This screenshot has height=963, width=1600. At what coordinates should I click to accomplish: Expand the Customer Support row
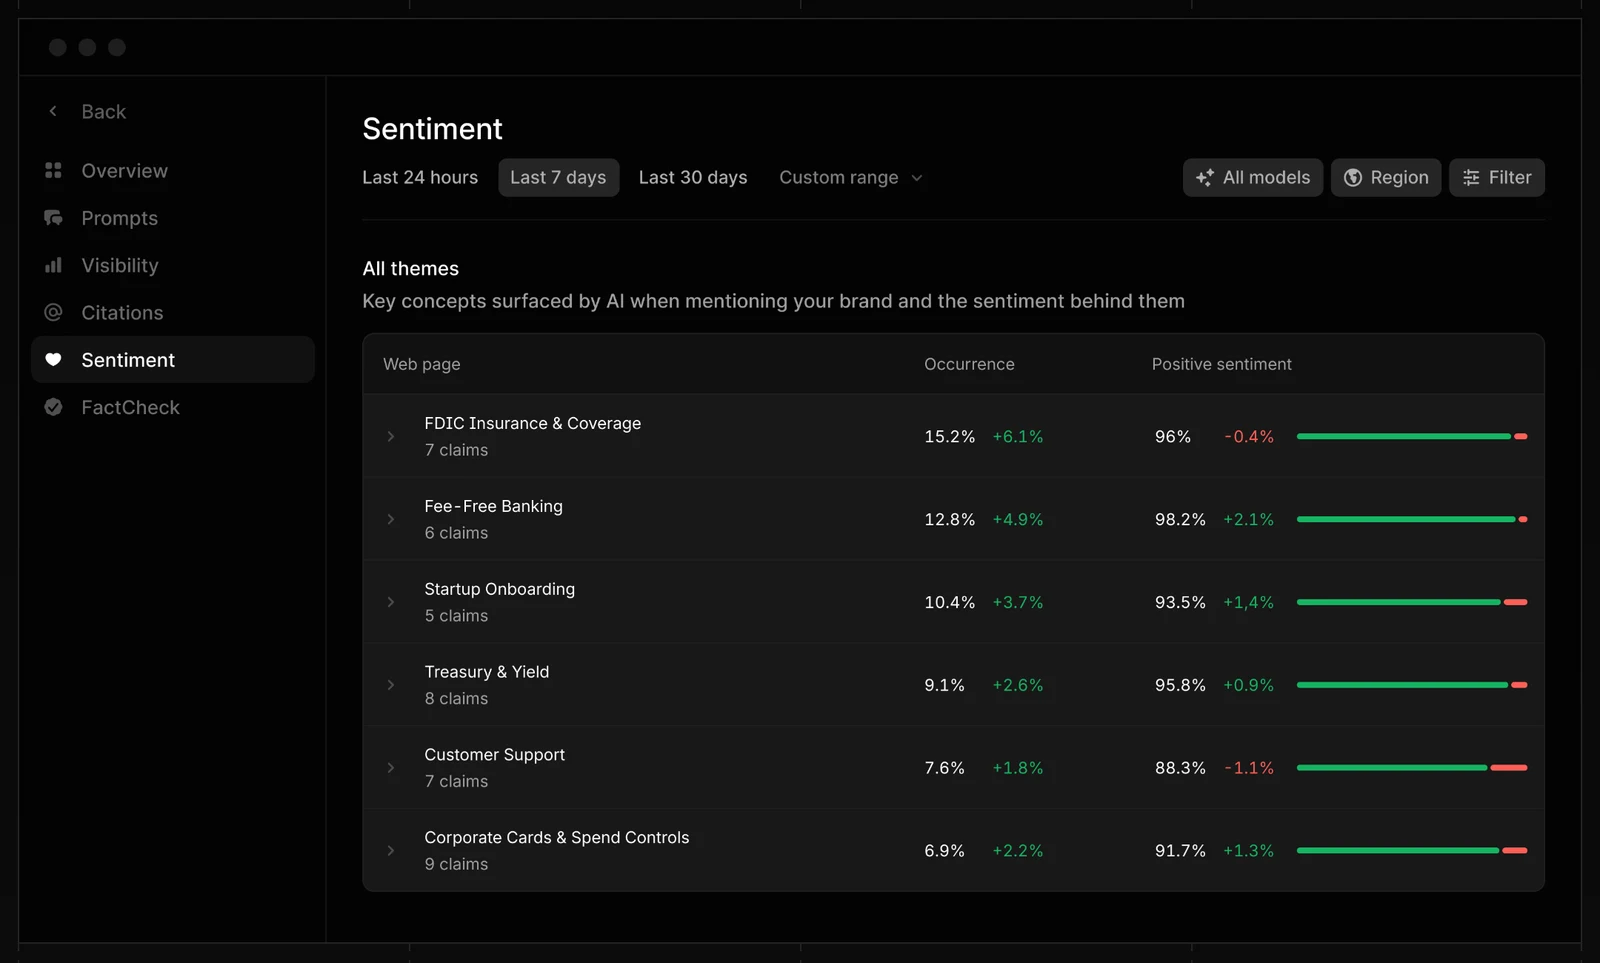pyautogui.click(x=391, y=768)
